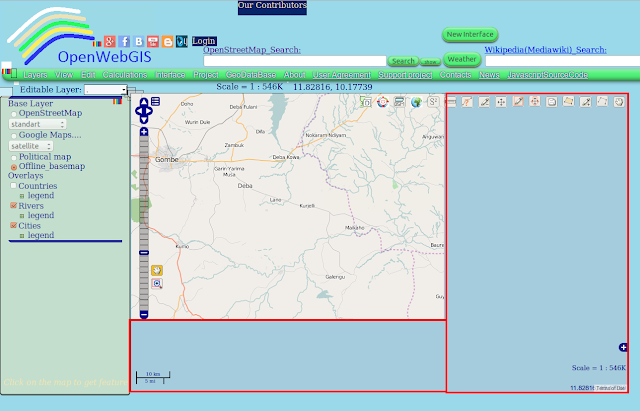The image size is (640, 411).
Task: Open the Facebook page icon
Action: [x=124, y=41]
